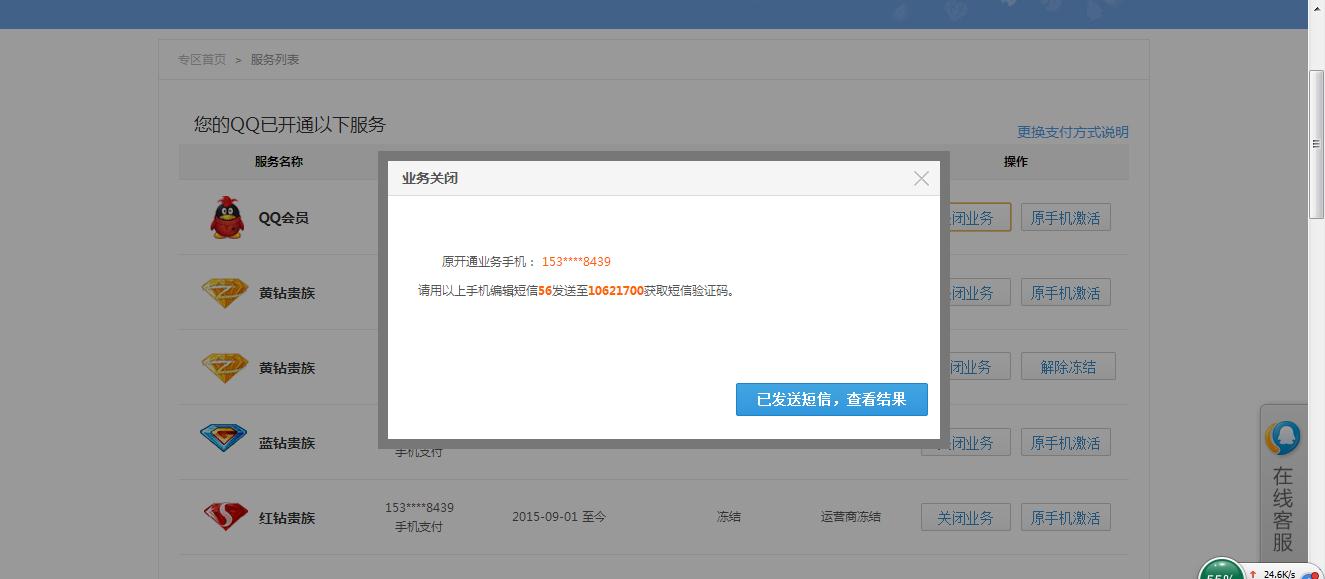The width and height of the screenshot is (1325, 579).
Task: Click 关闭业务 for 红钻贵族
Action: 965,518
